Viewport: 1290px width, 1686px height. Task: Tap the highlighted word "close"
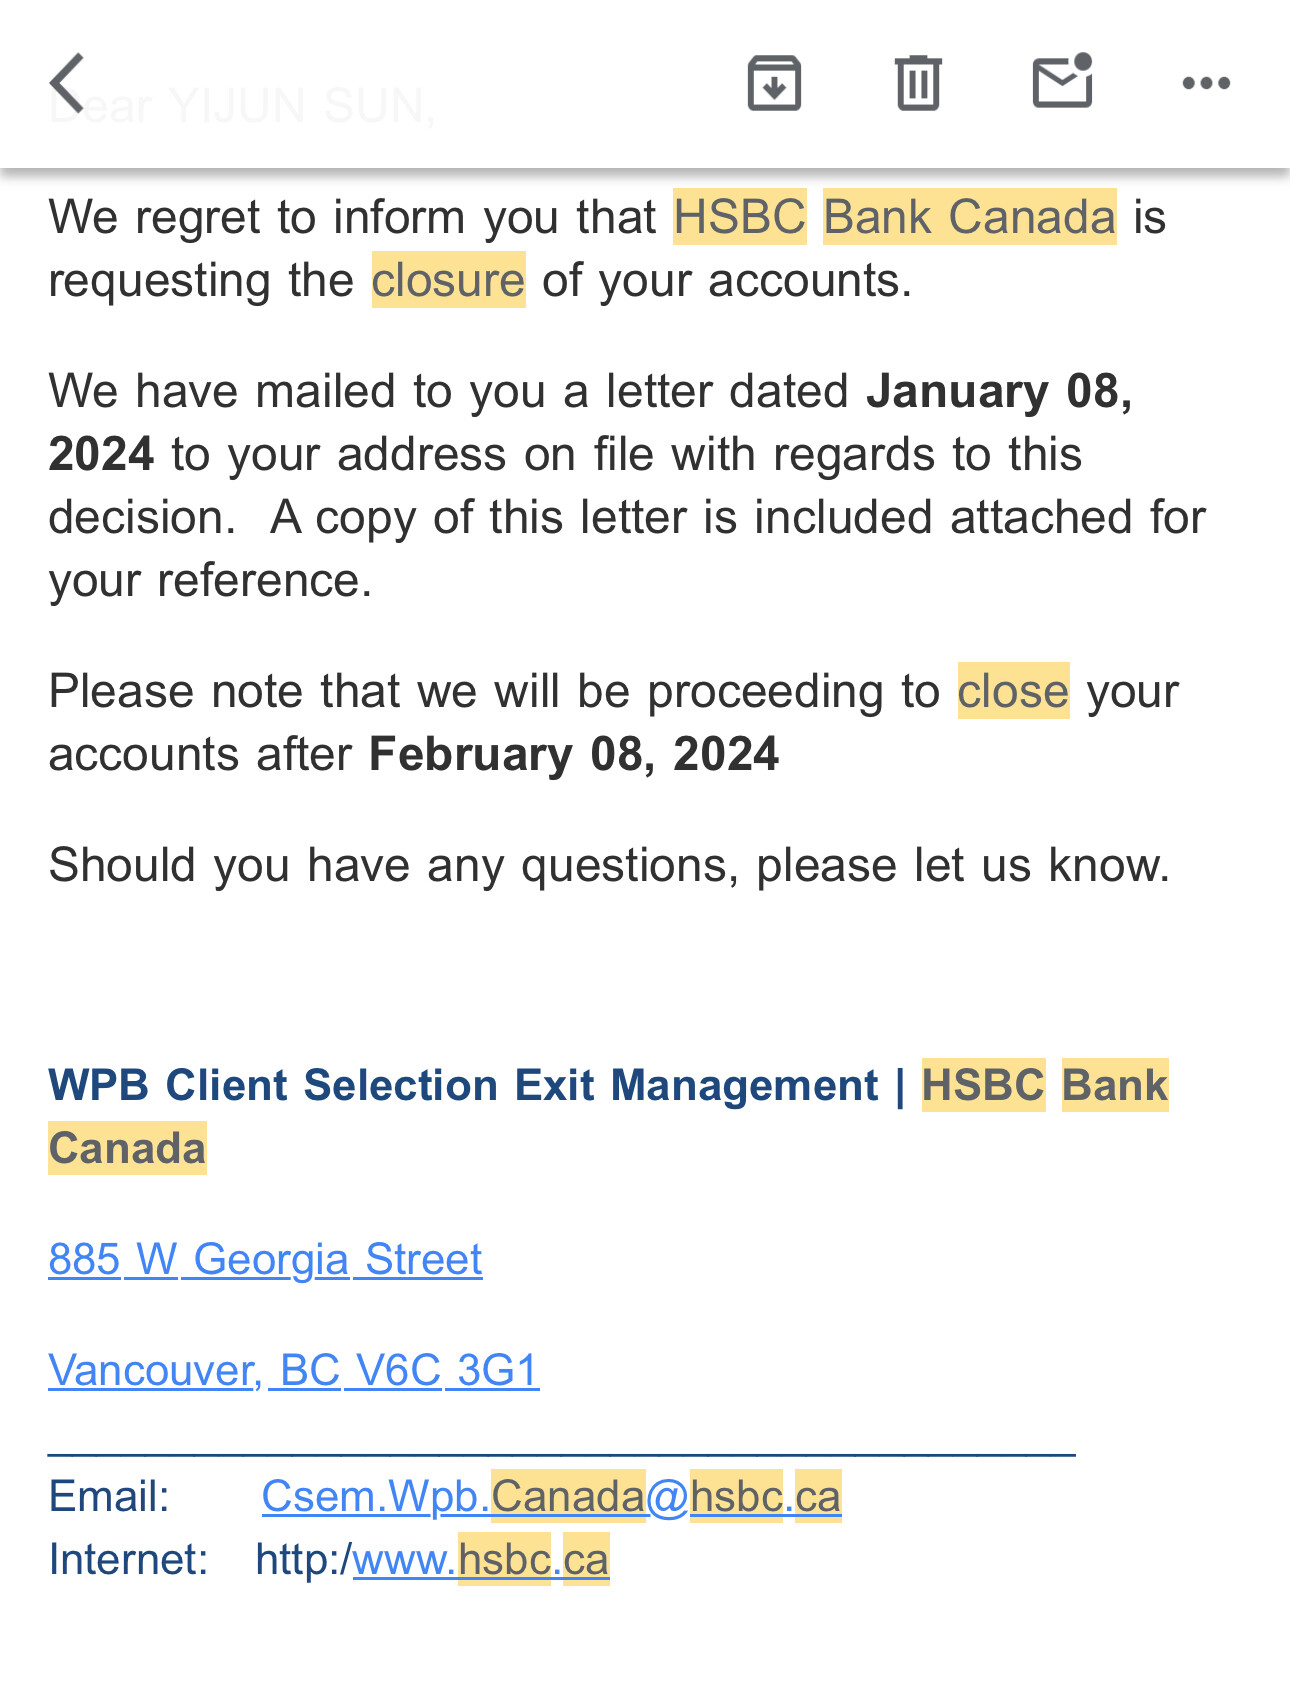[1013, 691]
